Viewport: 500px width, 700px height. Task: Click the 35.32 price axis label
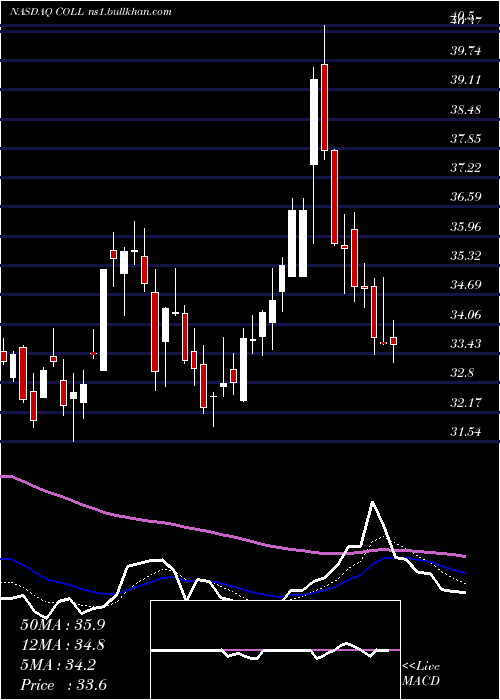(466, 256)
